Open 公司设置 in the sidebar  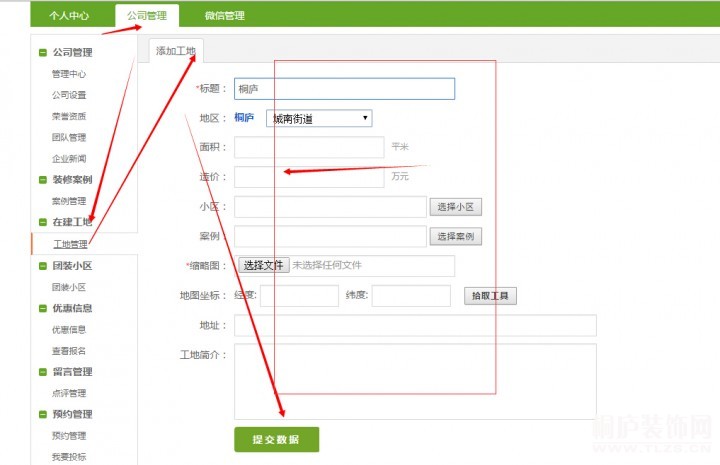[69, 95]
